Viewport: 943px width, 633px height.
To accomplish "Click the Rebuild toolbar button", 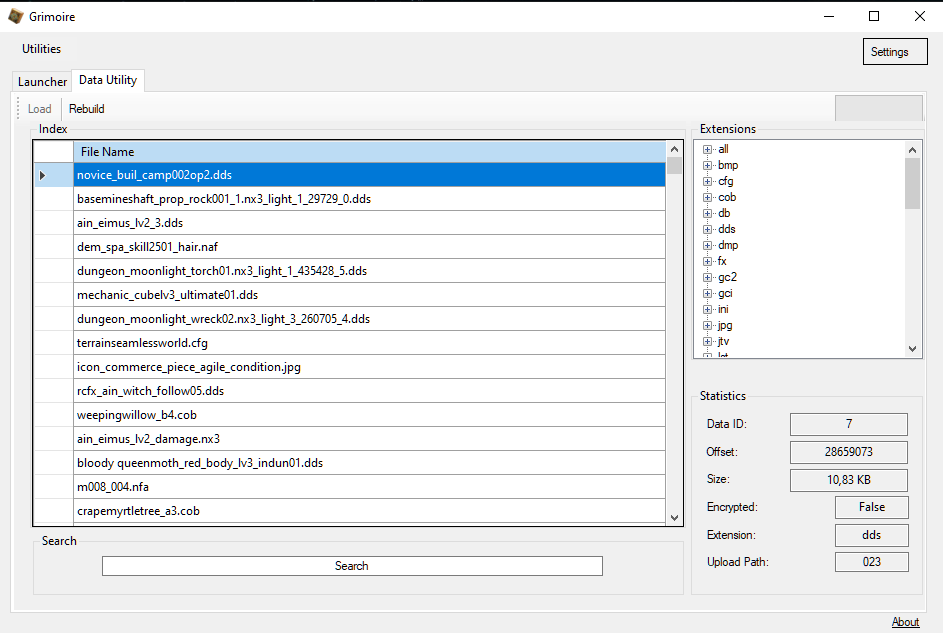I will tap(87, 109).
